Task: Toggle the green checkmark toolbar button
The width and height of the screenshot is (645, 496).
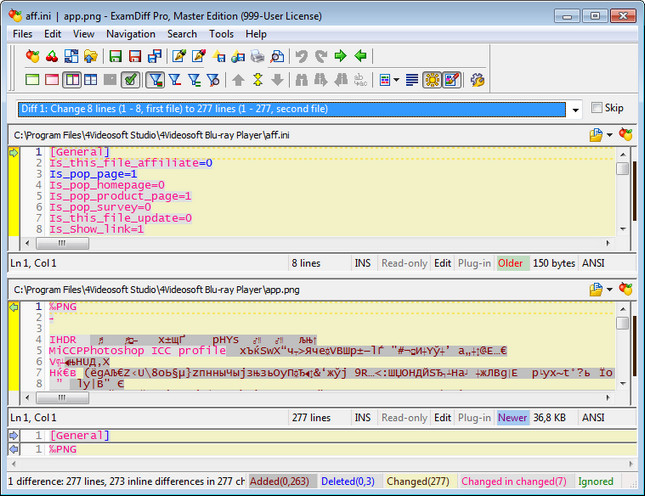Action: 130,80
